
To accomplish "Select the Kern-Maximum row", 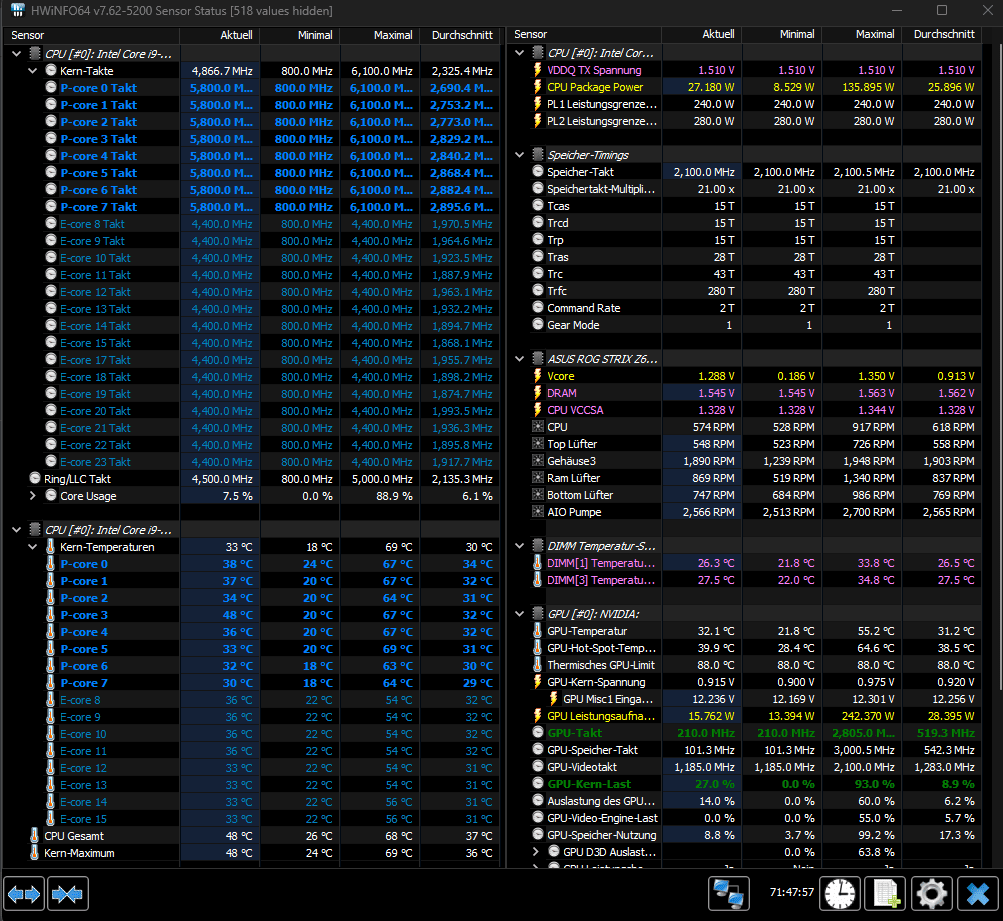I will click(x=252, y=853).
